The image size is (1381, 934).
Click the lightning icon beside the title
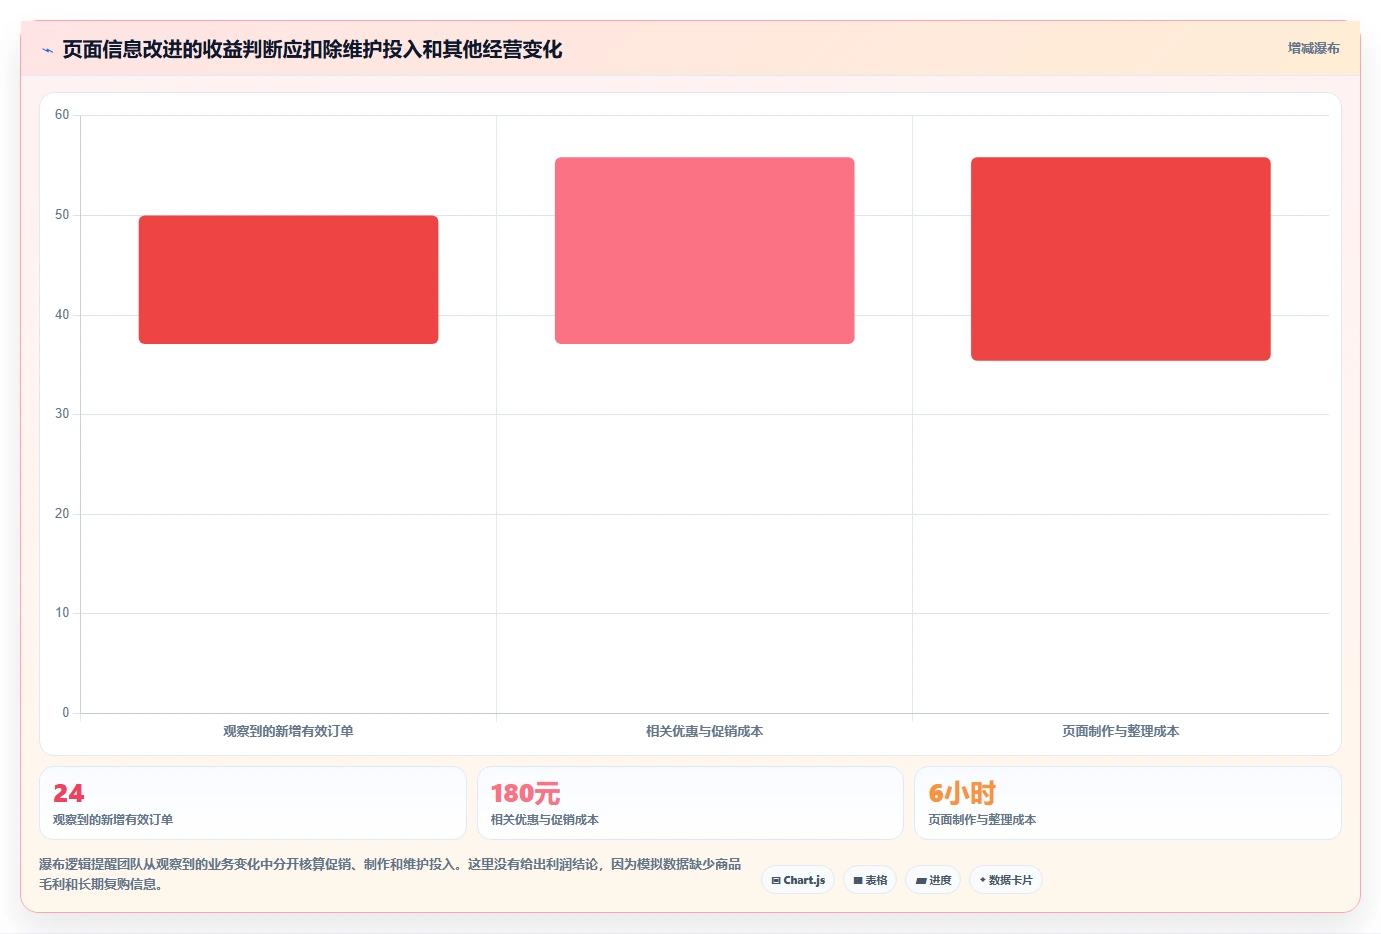click(x=47, y=50)
